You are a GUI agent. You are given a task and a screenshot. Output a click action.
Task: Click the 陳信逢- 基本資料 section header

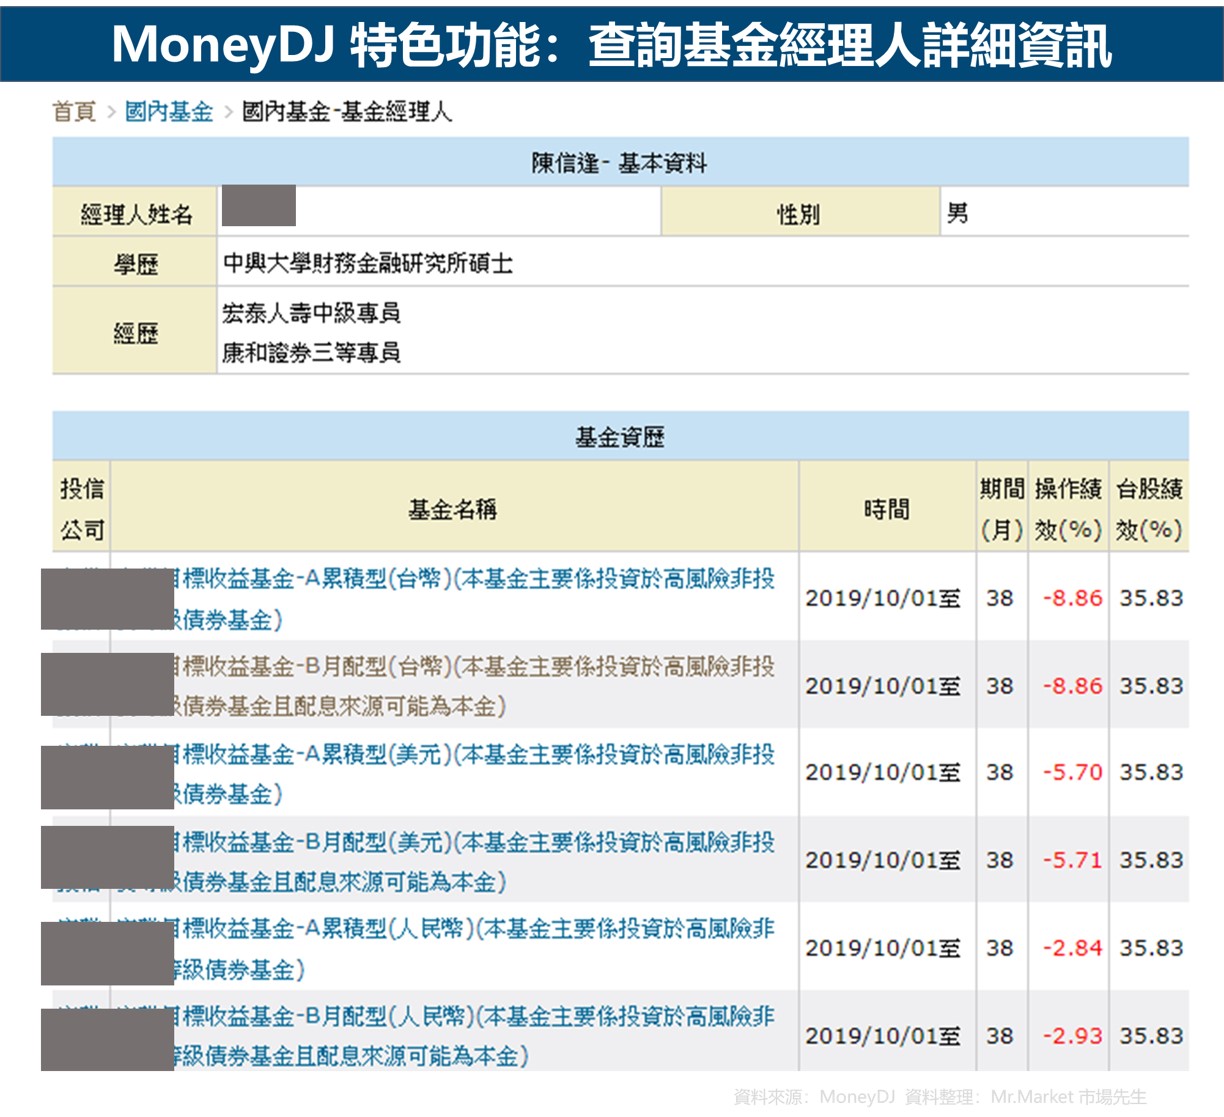pos(620,162)
